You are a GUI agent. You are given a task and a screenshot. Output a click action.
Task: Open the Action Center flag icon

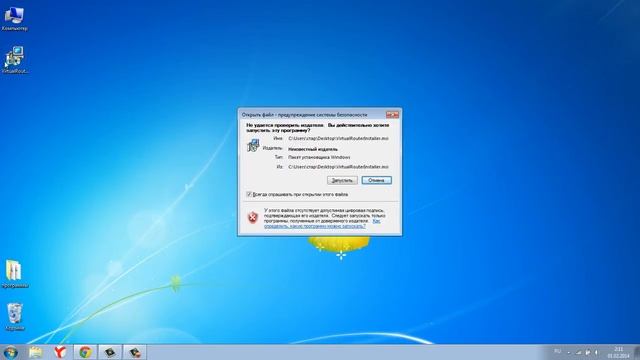tap(588, 352)
